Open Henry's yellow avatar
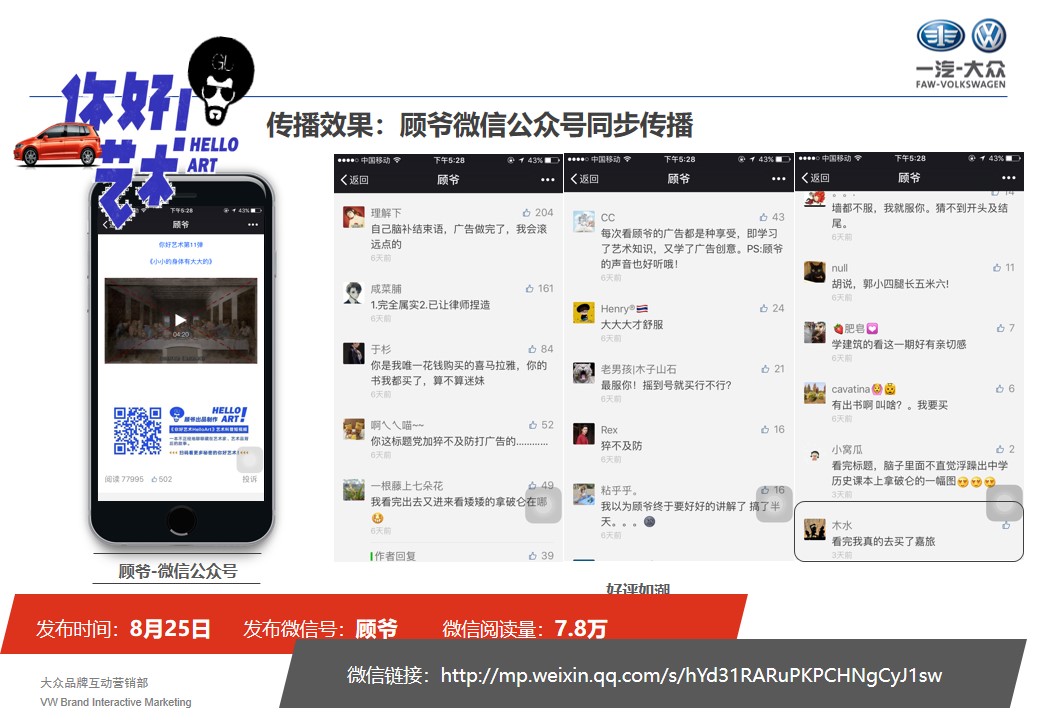This screenshot has width=1040, height=720. point(584,312)
